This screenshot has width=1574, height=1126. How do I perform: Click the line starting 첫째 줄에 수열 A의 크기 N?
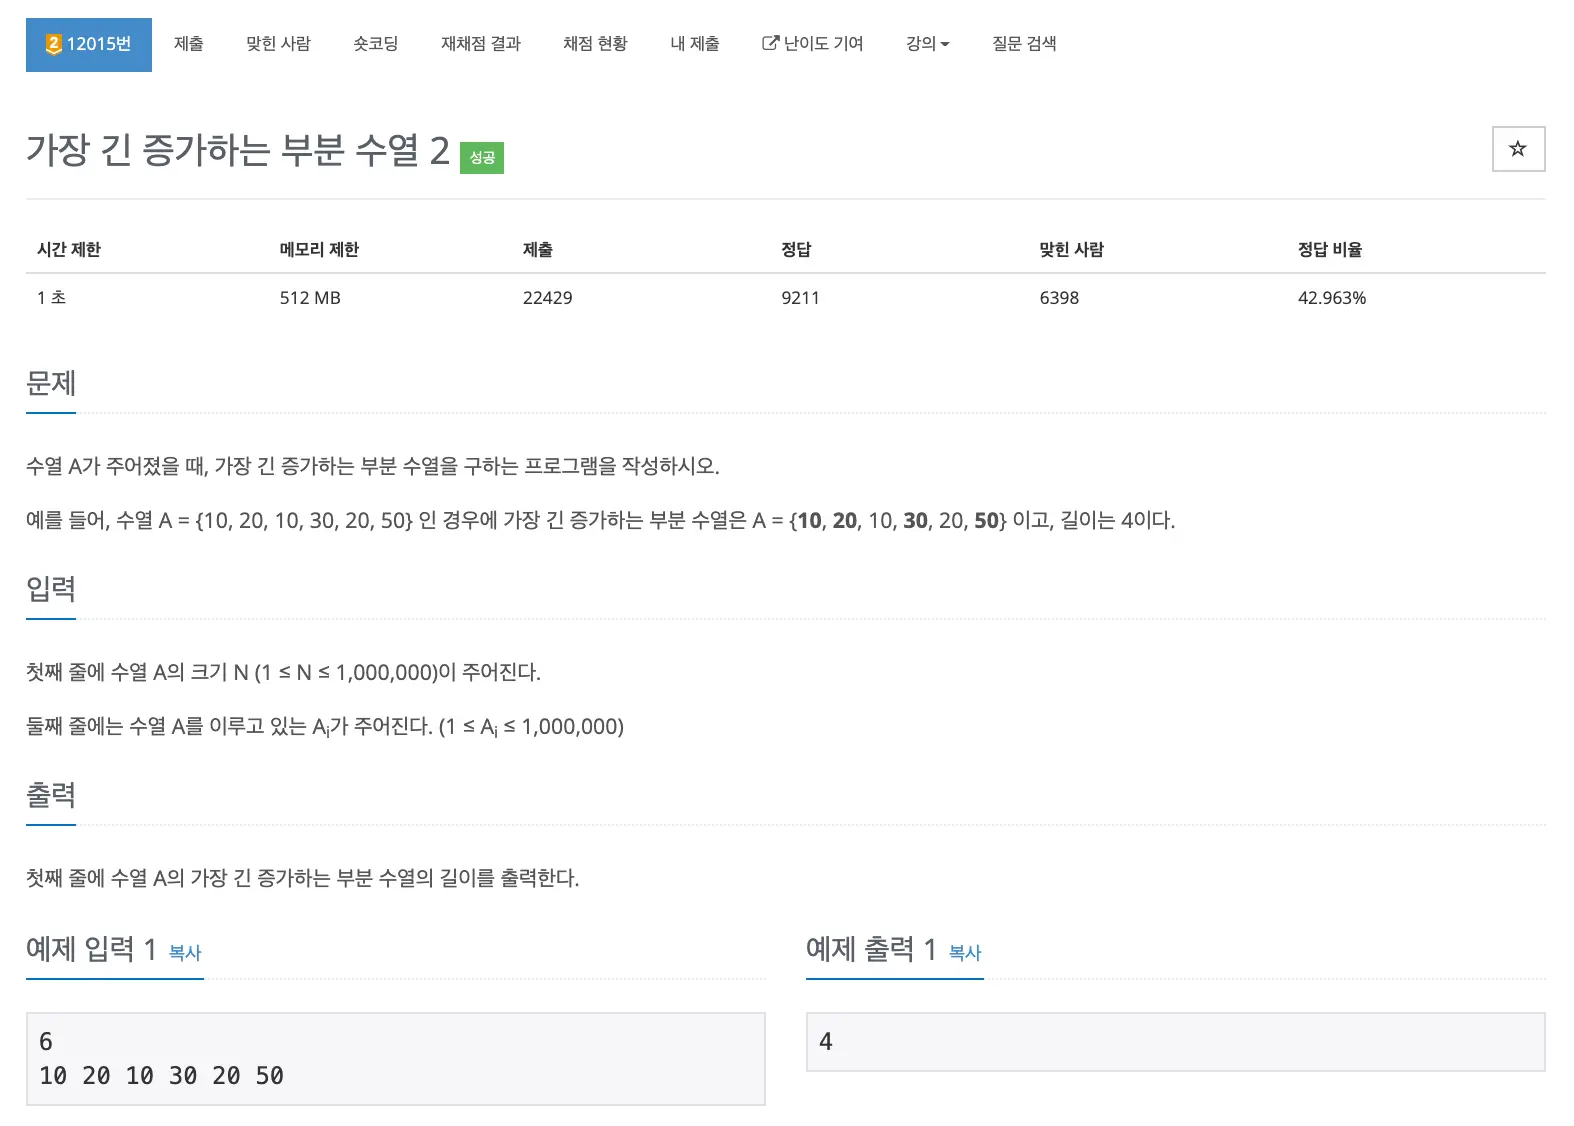coord(283,672)
